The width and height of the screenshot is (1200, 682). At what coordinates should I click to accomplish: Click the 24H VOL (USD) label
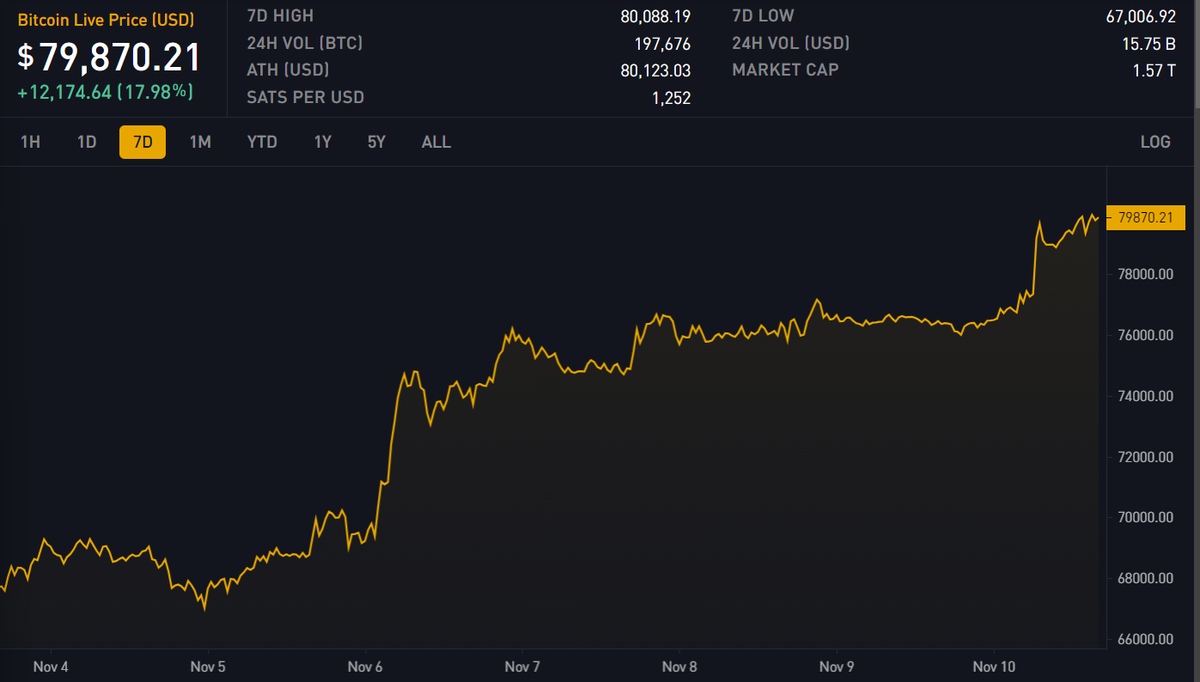[791, 43]
